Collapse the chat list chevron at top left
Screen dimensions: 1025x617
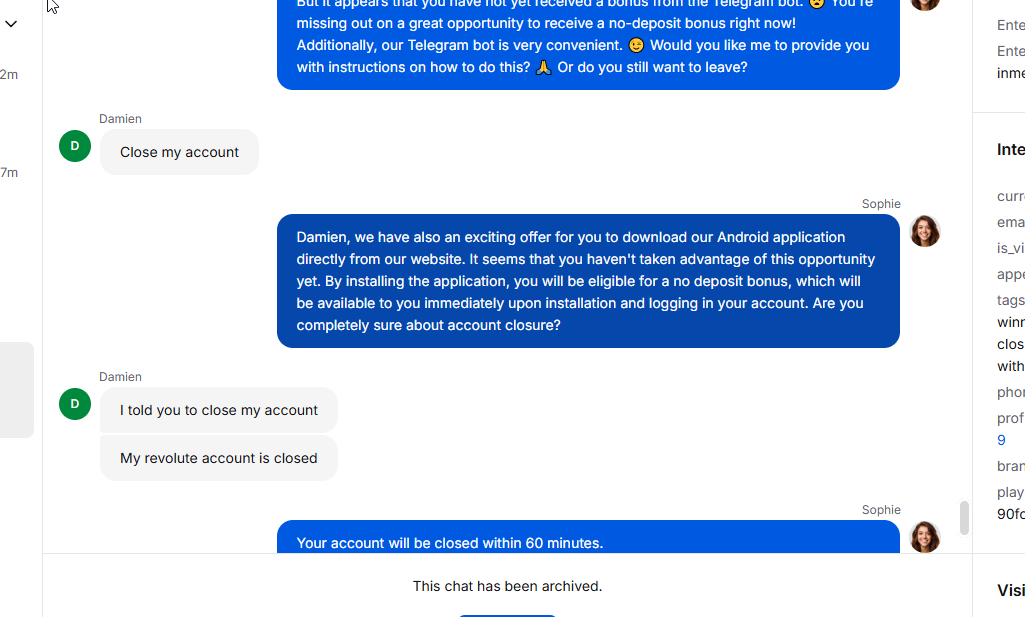click(11, 24)
